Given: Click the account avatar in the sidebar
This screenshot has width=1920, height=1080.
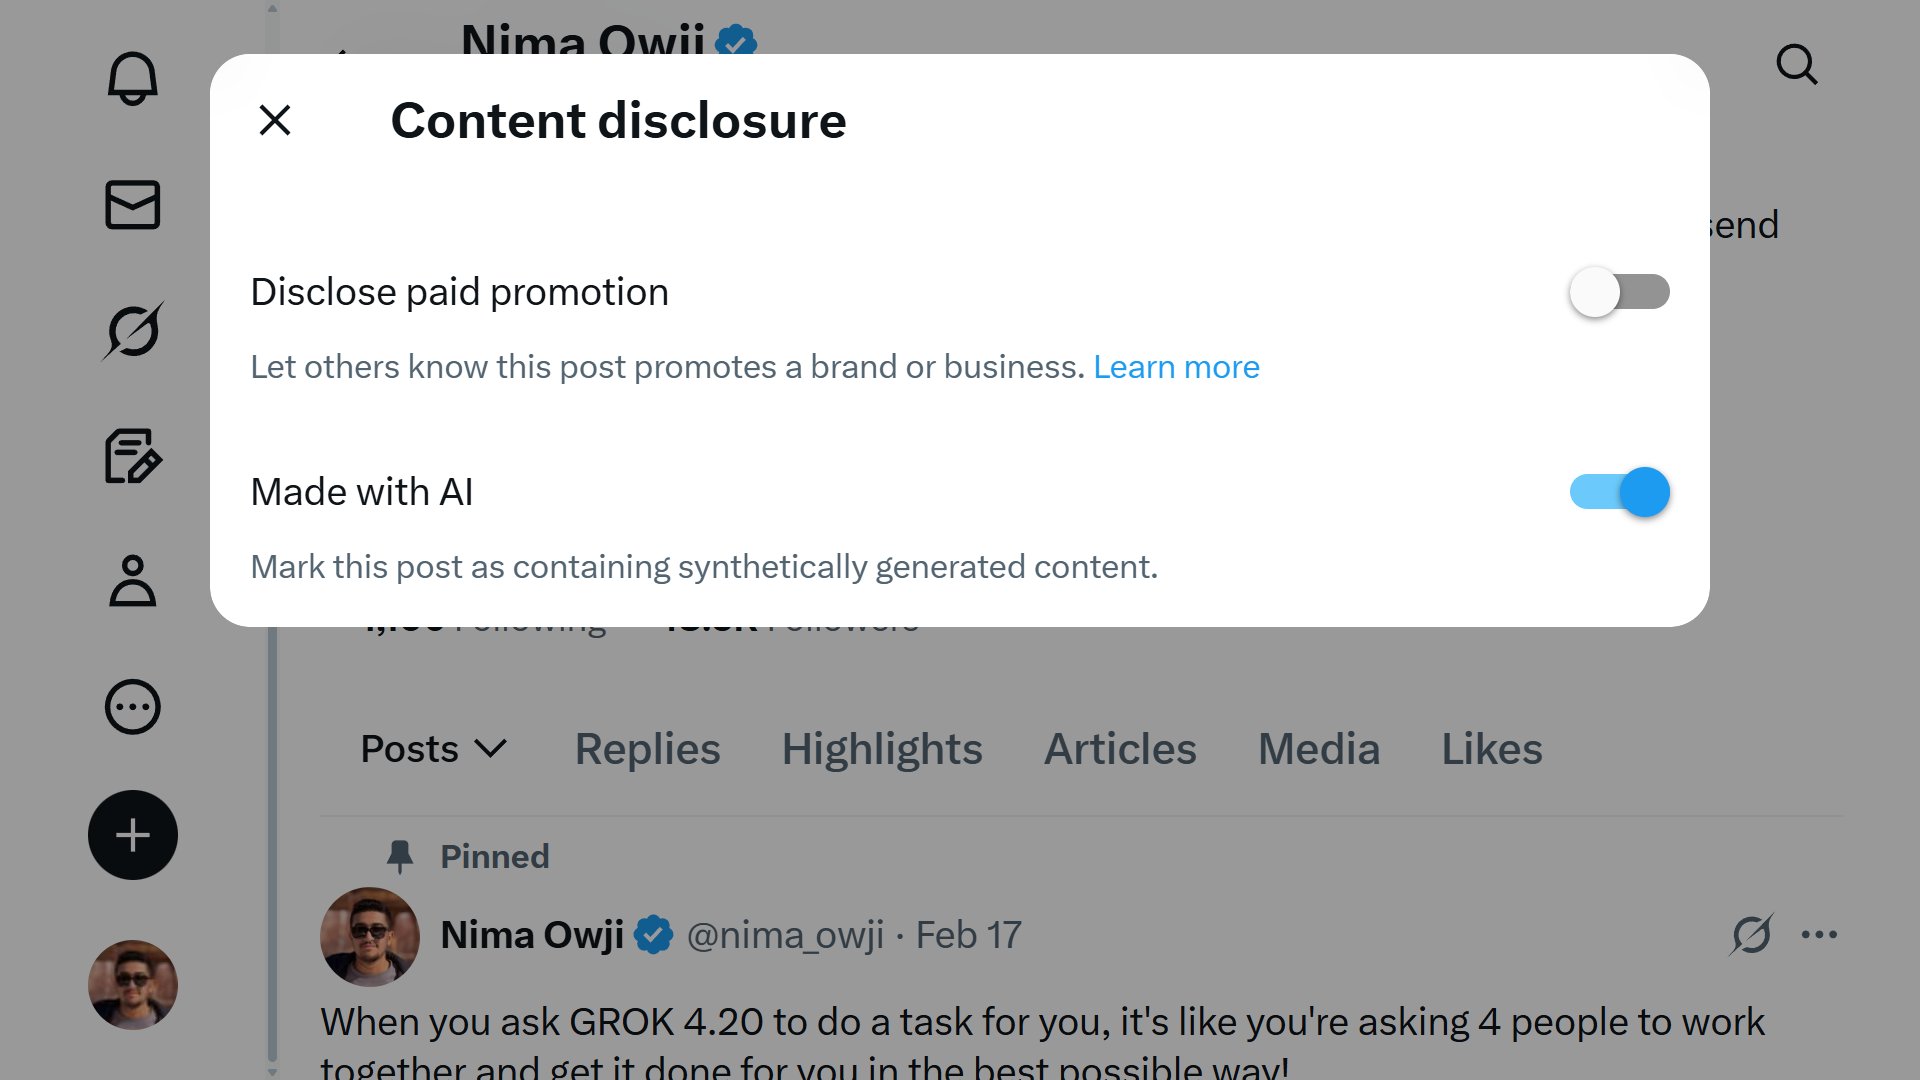Looking at the screenshot, I should pyautogui.click(x=132, y=985).
